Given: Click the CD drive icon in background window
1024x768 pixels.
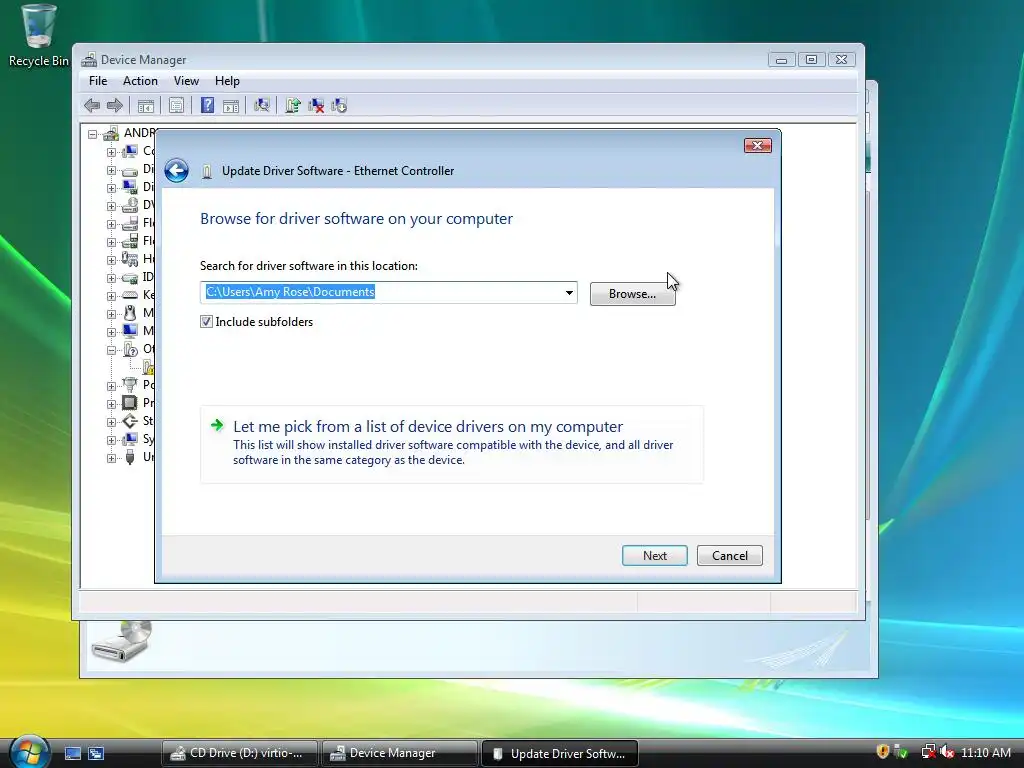Looking at the screenshot, I should tap(122, 641).
